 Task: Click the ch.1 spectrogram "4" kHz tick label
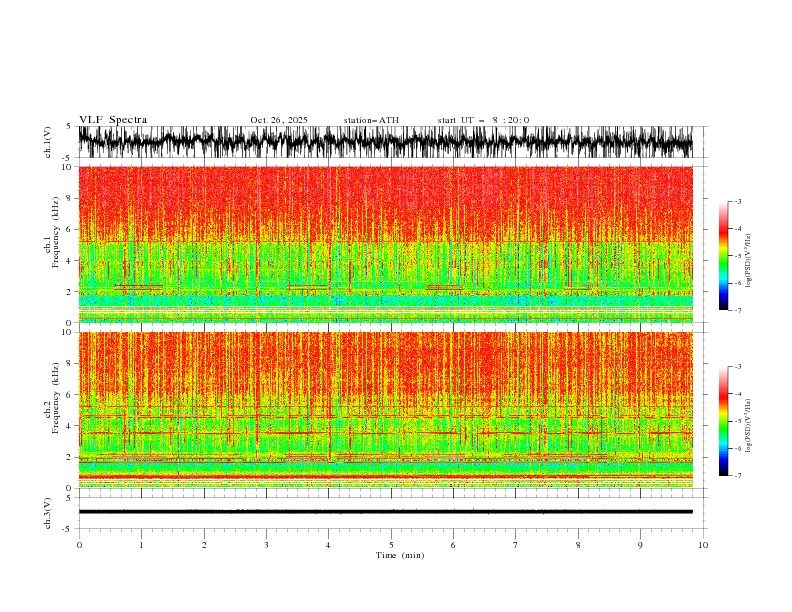click(70, 261)
